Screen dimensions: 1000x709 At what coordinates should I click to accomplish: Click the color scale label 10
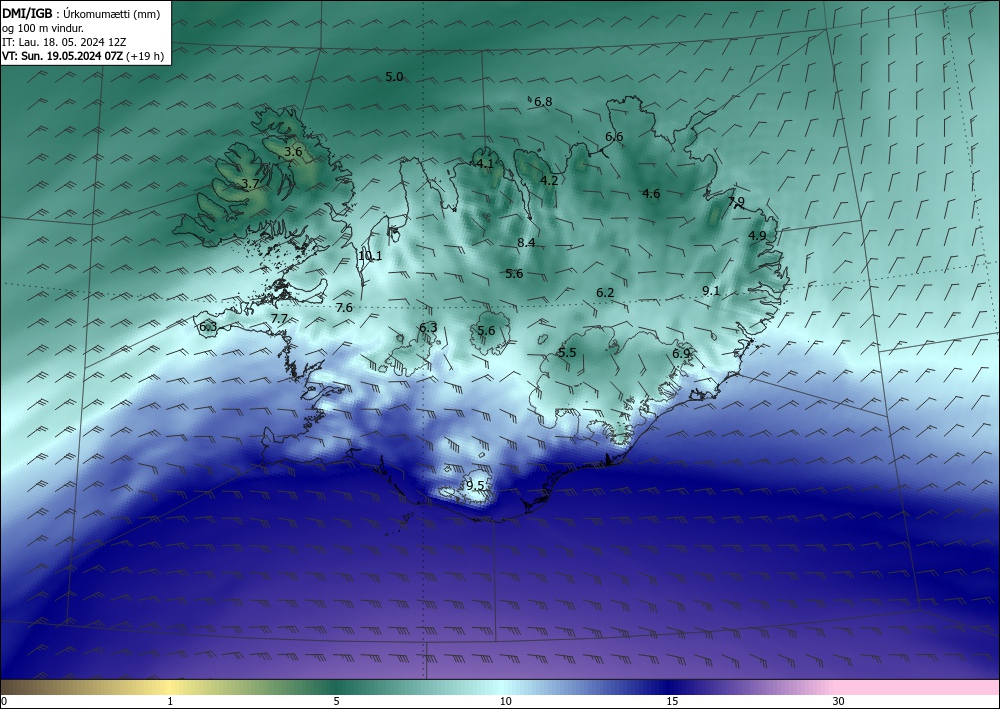click(x=505, y=702)
